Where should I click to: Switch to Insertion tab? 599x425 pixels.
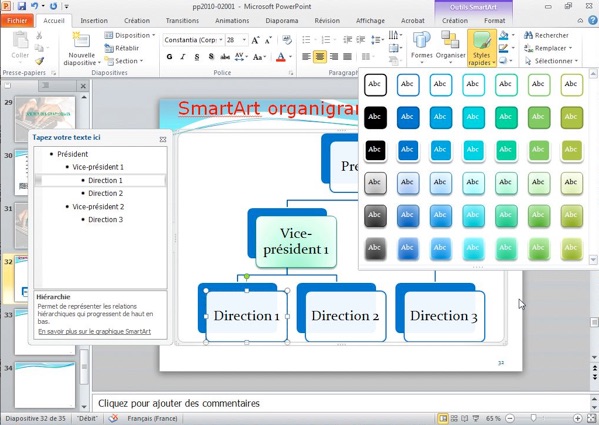(94, 21)
